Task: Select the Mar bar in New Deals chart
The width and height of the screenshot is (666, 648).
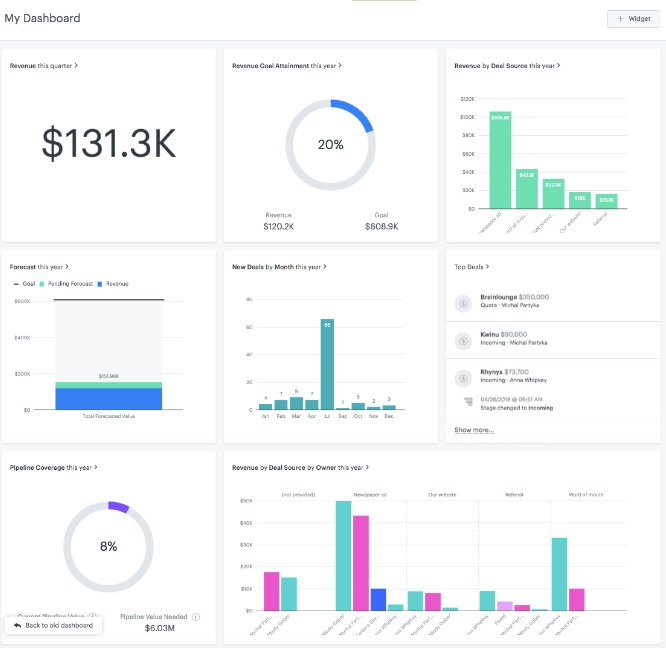Action: click(x=296, y=403)
